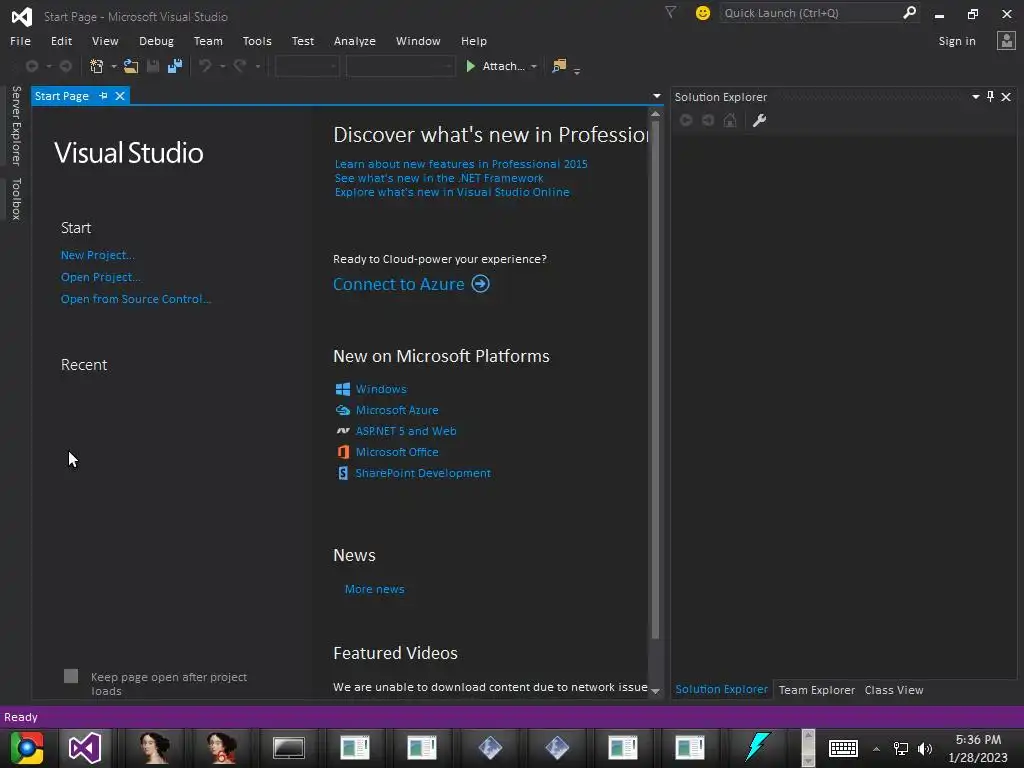Click the Microsoft Office link
Screen dimensions: 1024x768
(397, 452)
